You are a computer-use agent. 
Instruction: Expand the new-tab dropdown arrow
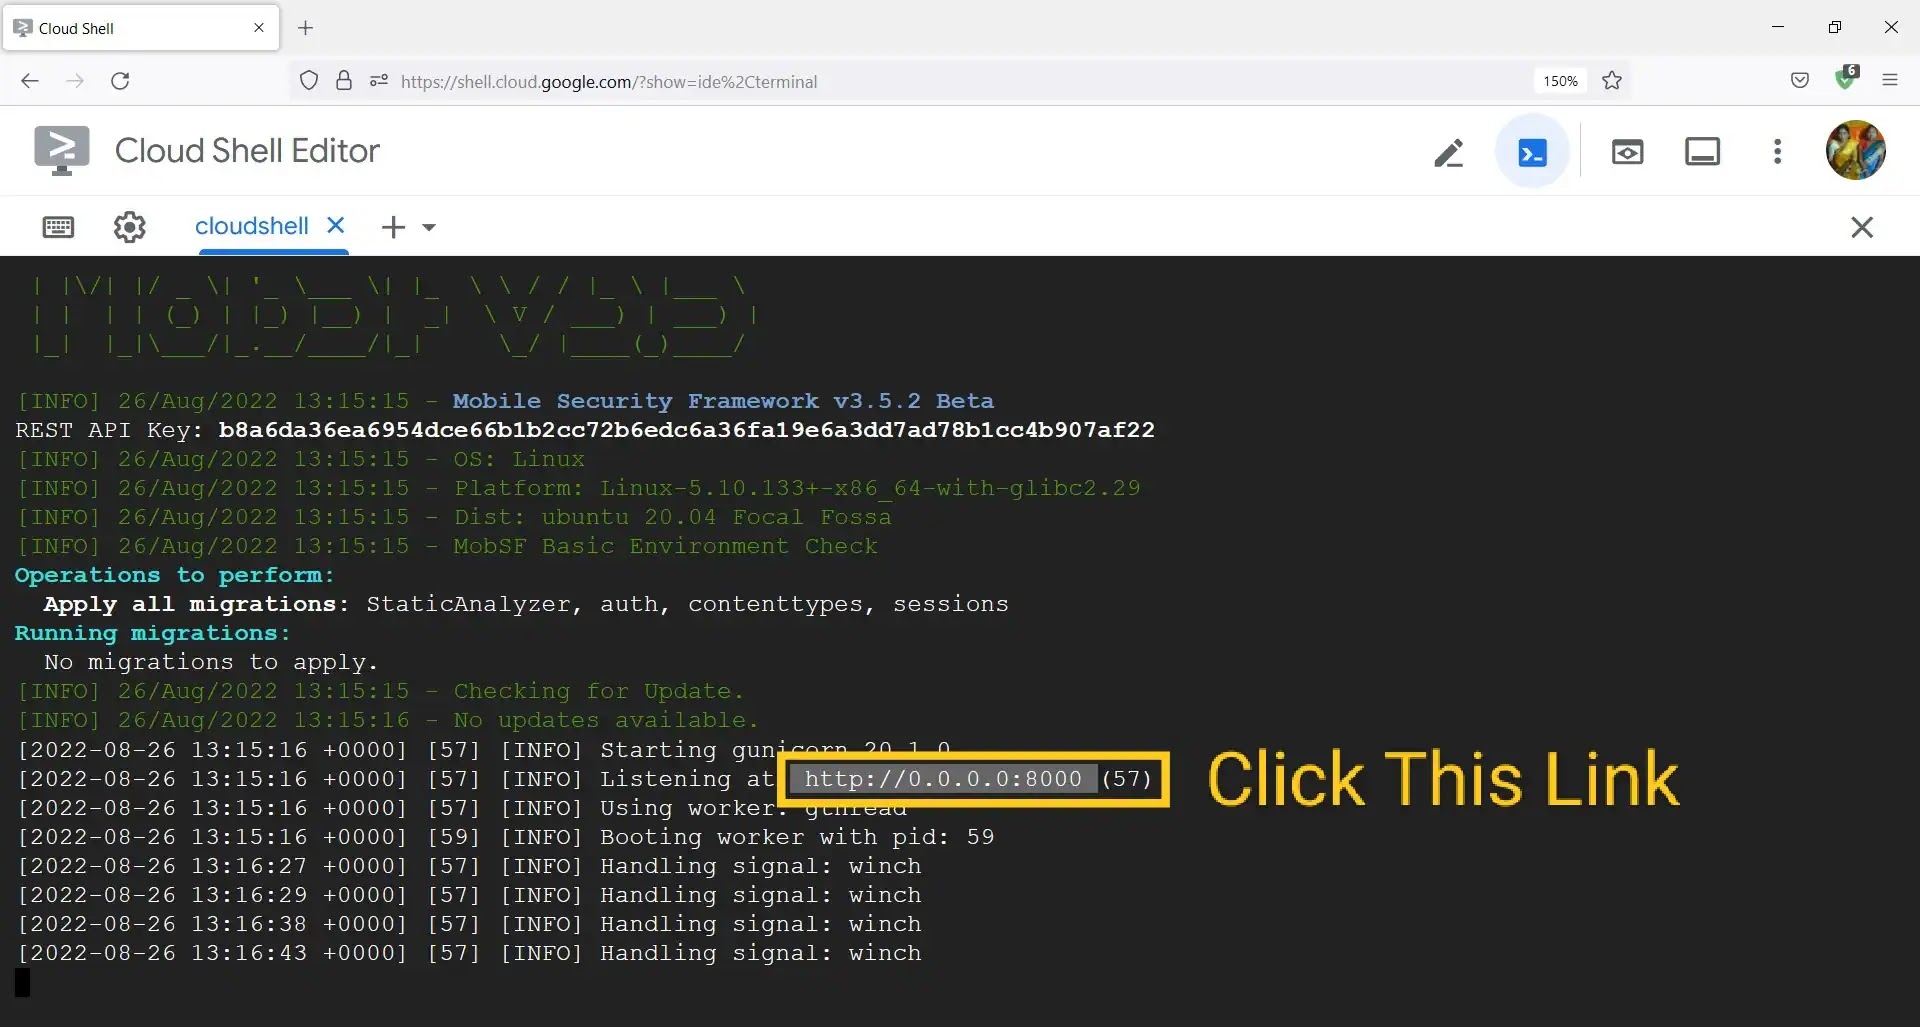tap(429, 227)
